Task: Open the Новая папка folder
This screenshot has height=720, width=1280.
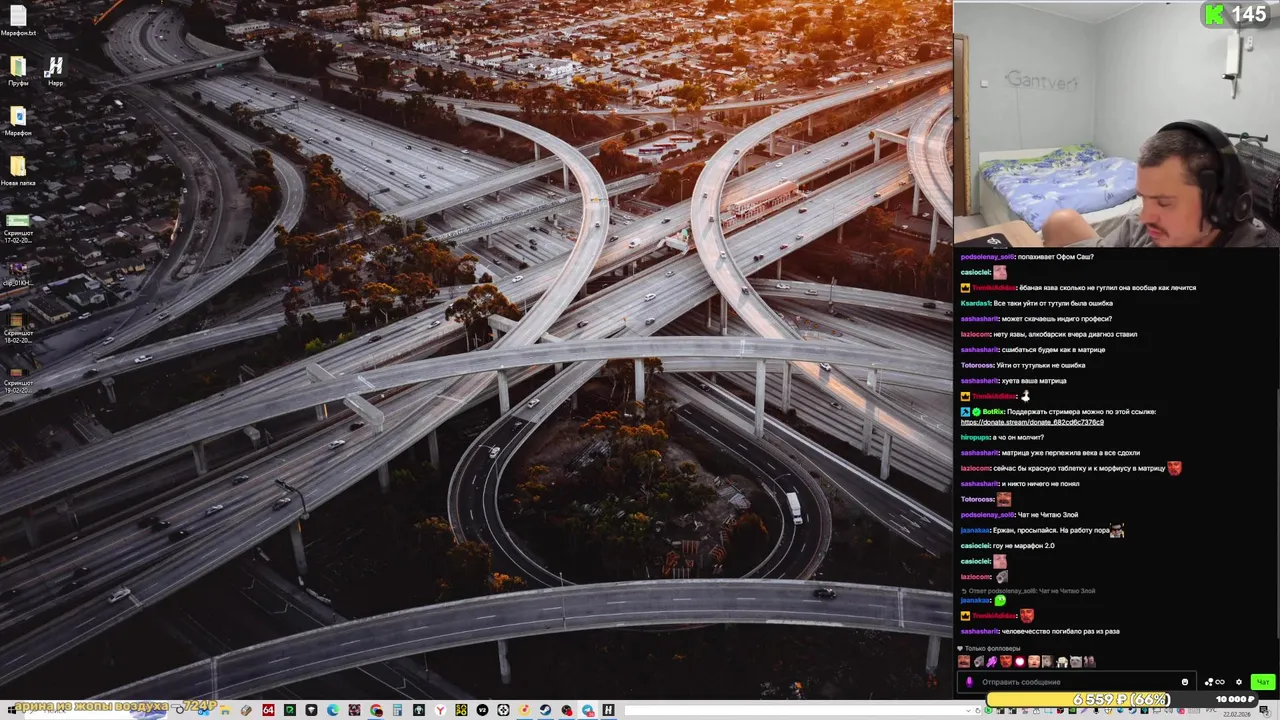Action: [18, 171]
